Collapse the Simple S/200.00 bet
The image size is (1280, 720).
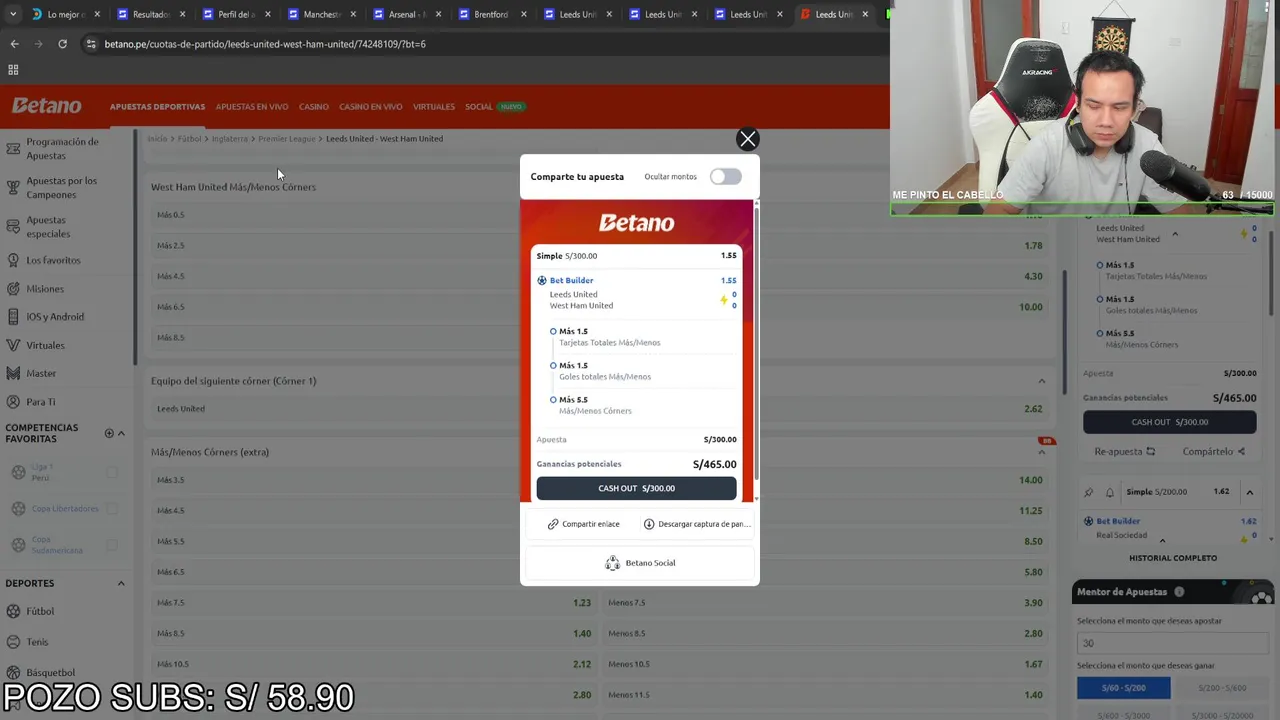[1249, 492]
